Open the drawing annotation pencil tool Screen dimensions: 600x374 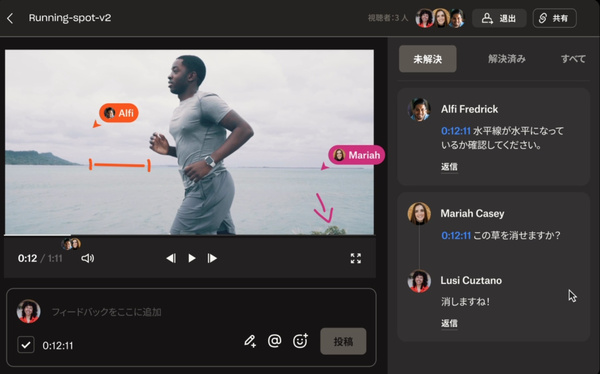tap(250, 341)
